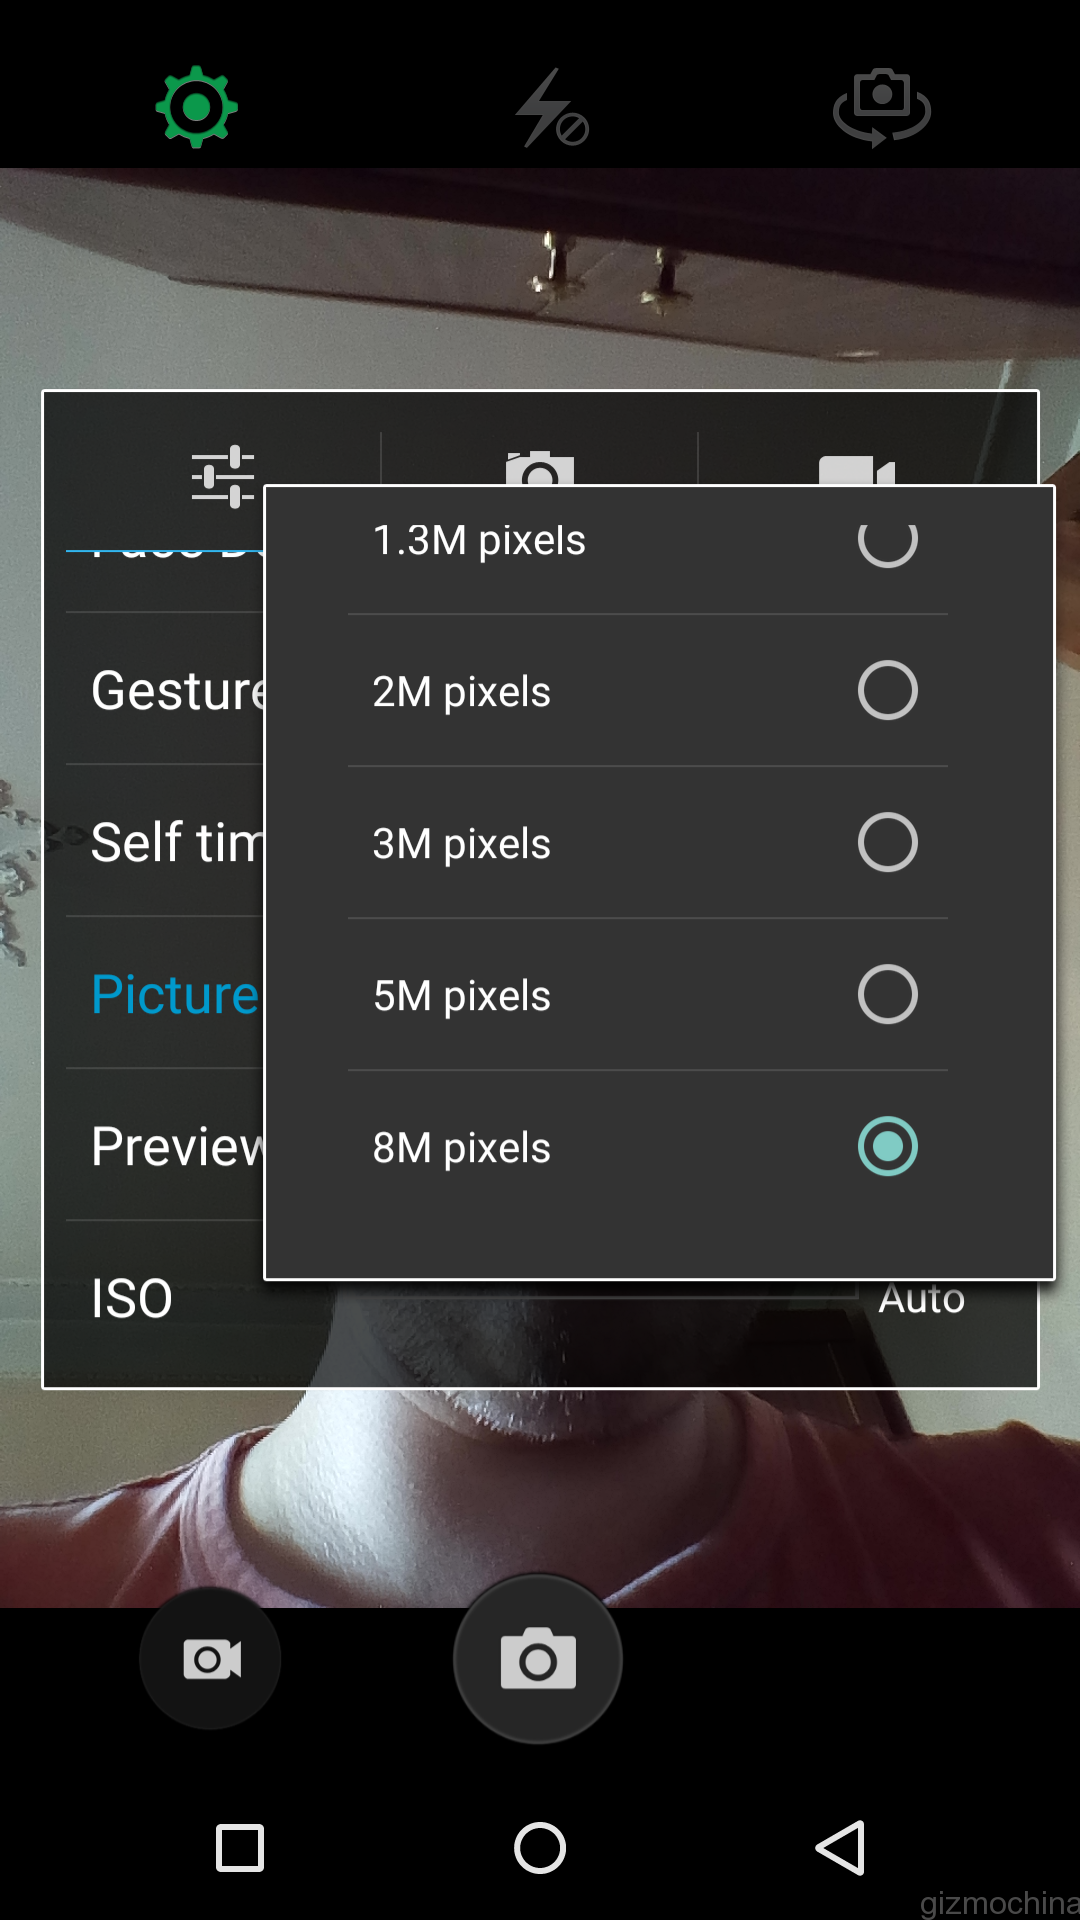Tap the green settings gear icon
The height and width of the screenshot is (1920, 1080).
tap(196, 107)
